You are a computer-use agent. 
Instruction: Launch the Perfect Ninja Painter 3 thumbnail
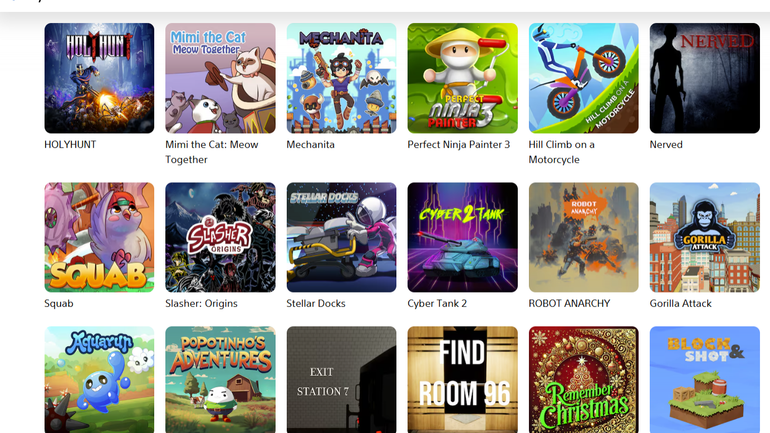tap(463, 78)
